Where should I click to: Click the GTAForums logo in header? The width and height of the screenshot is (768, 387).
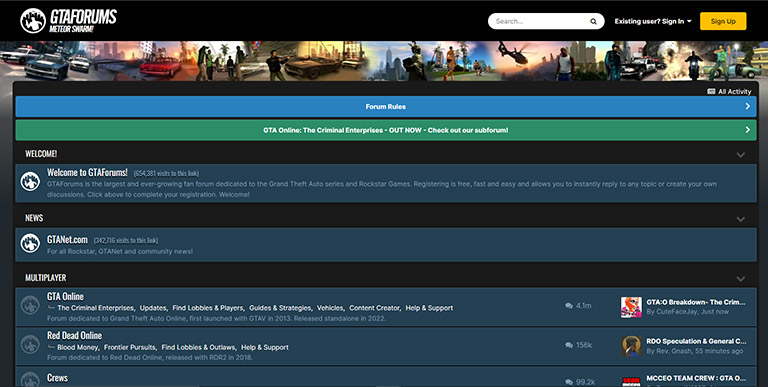69,21
